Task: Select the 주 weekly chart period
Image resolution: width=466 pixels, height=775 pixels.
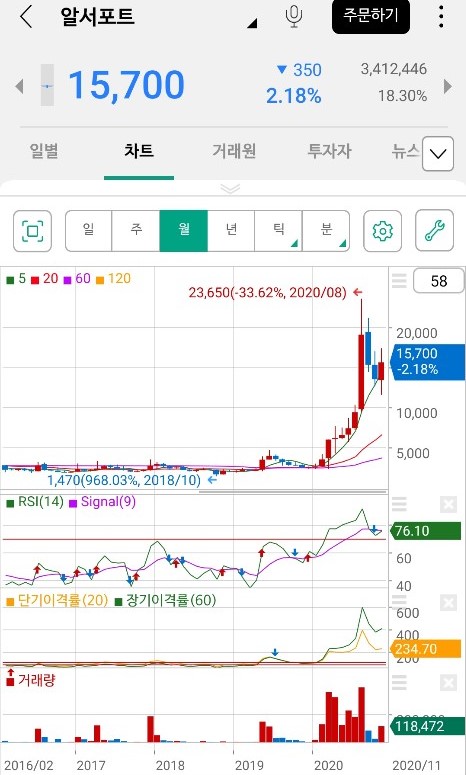Action: 136,231
